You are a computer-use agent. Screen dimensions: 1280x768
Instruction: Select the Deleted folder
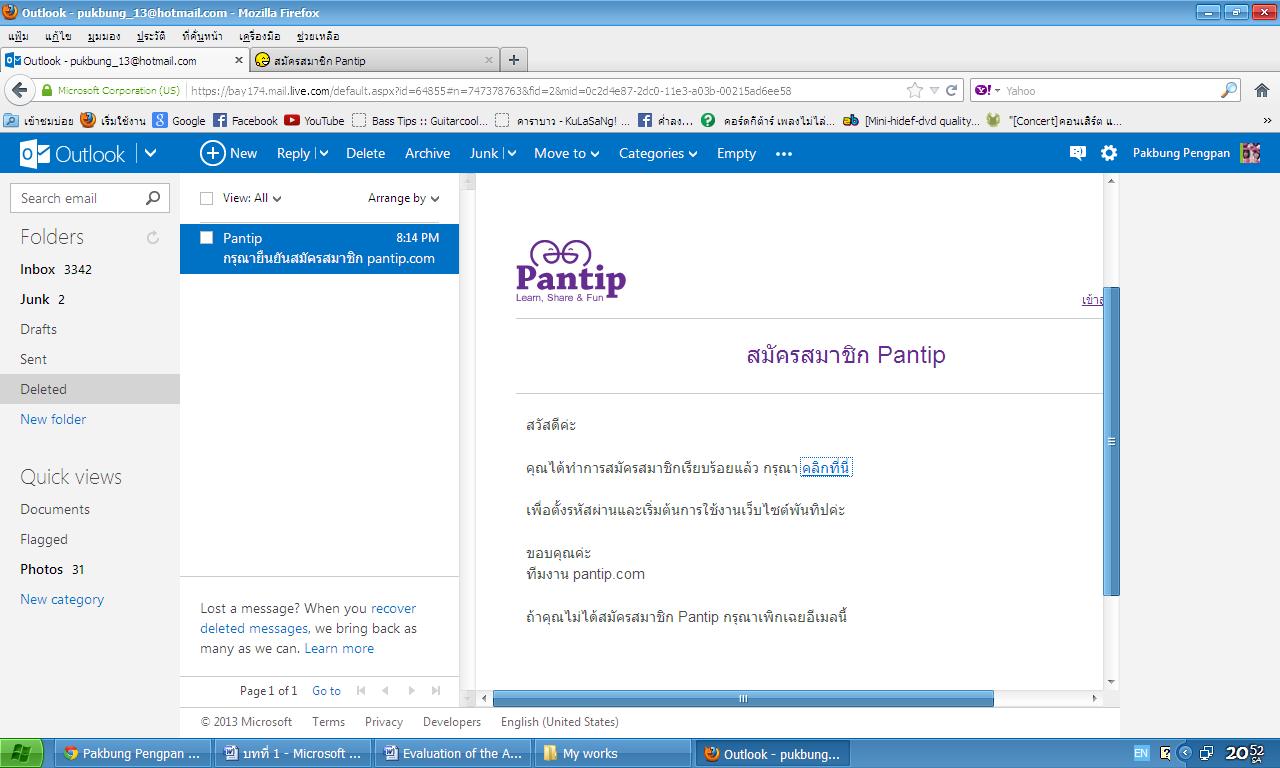pyautogui.click(x=90, y=389)
